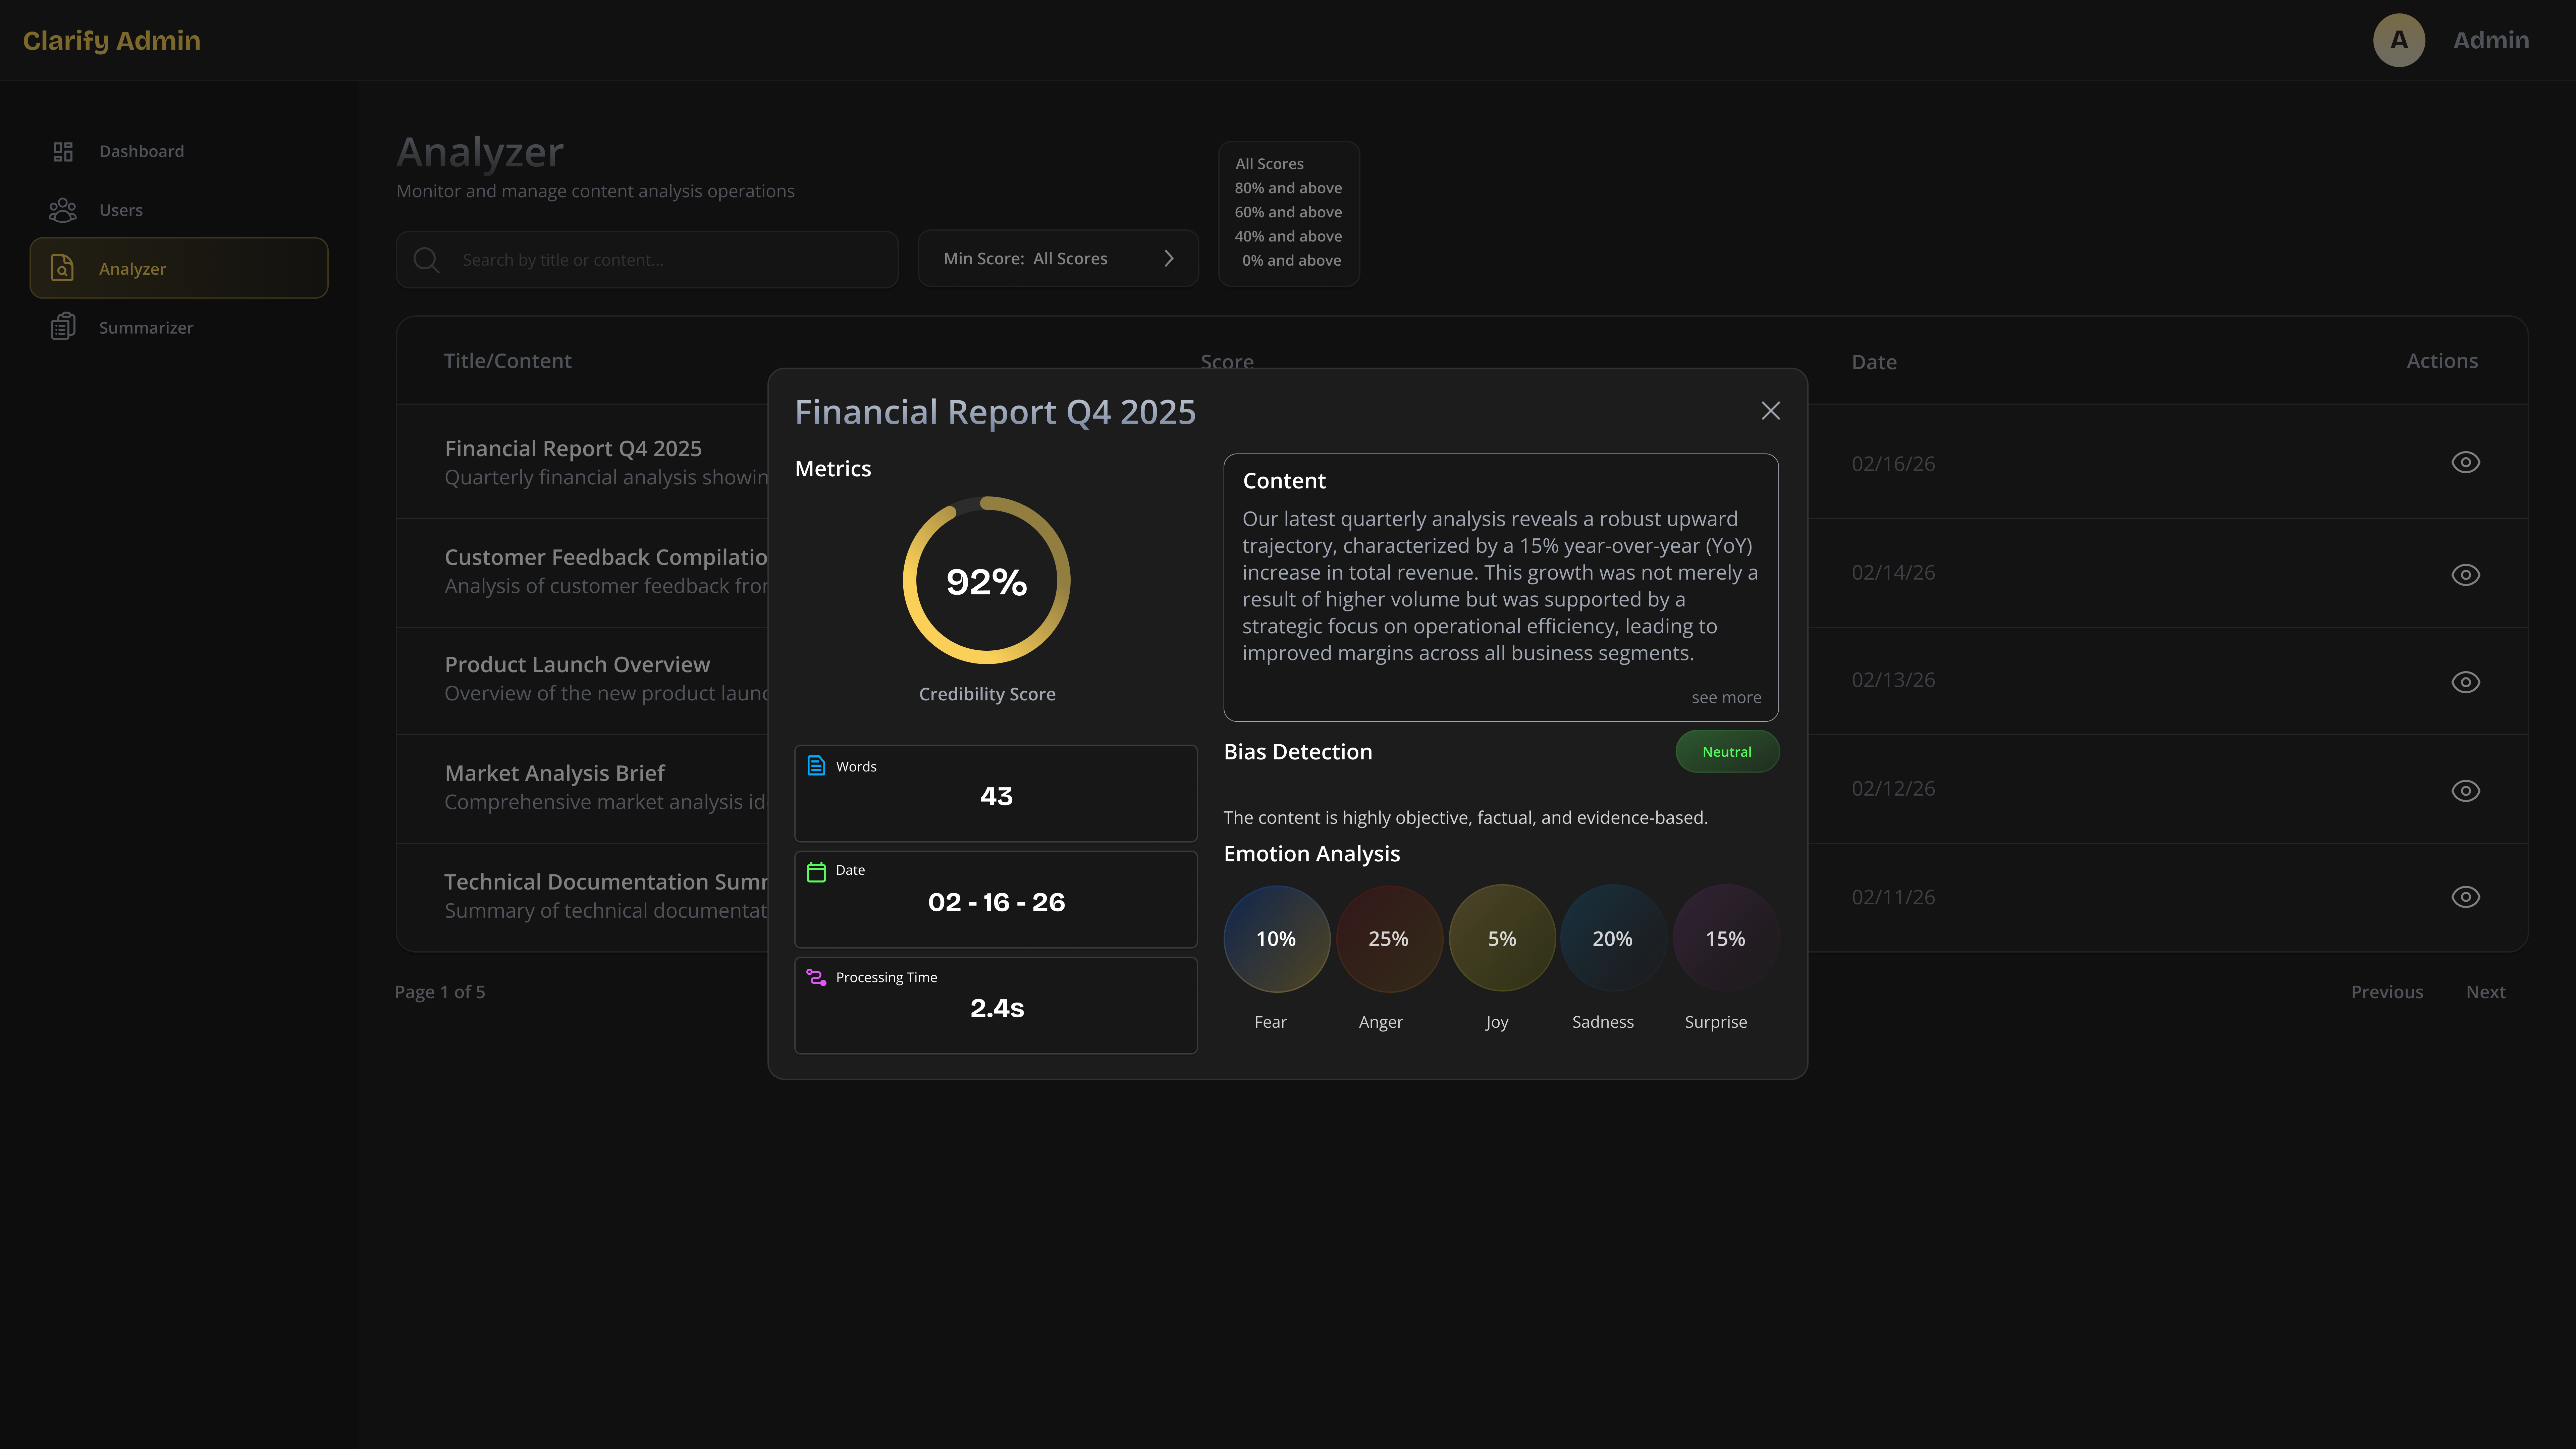2576x1449 pixels.
Task: Click the date value 02 - 16 - 26
Action: point(996,902)
